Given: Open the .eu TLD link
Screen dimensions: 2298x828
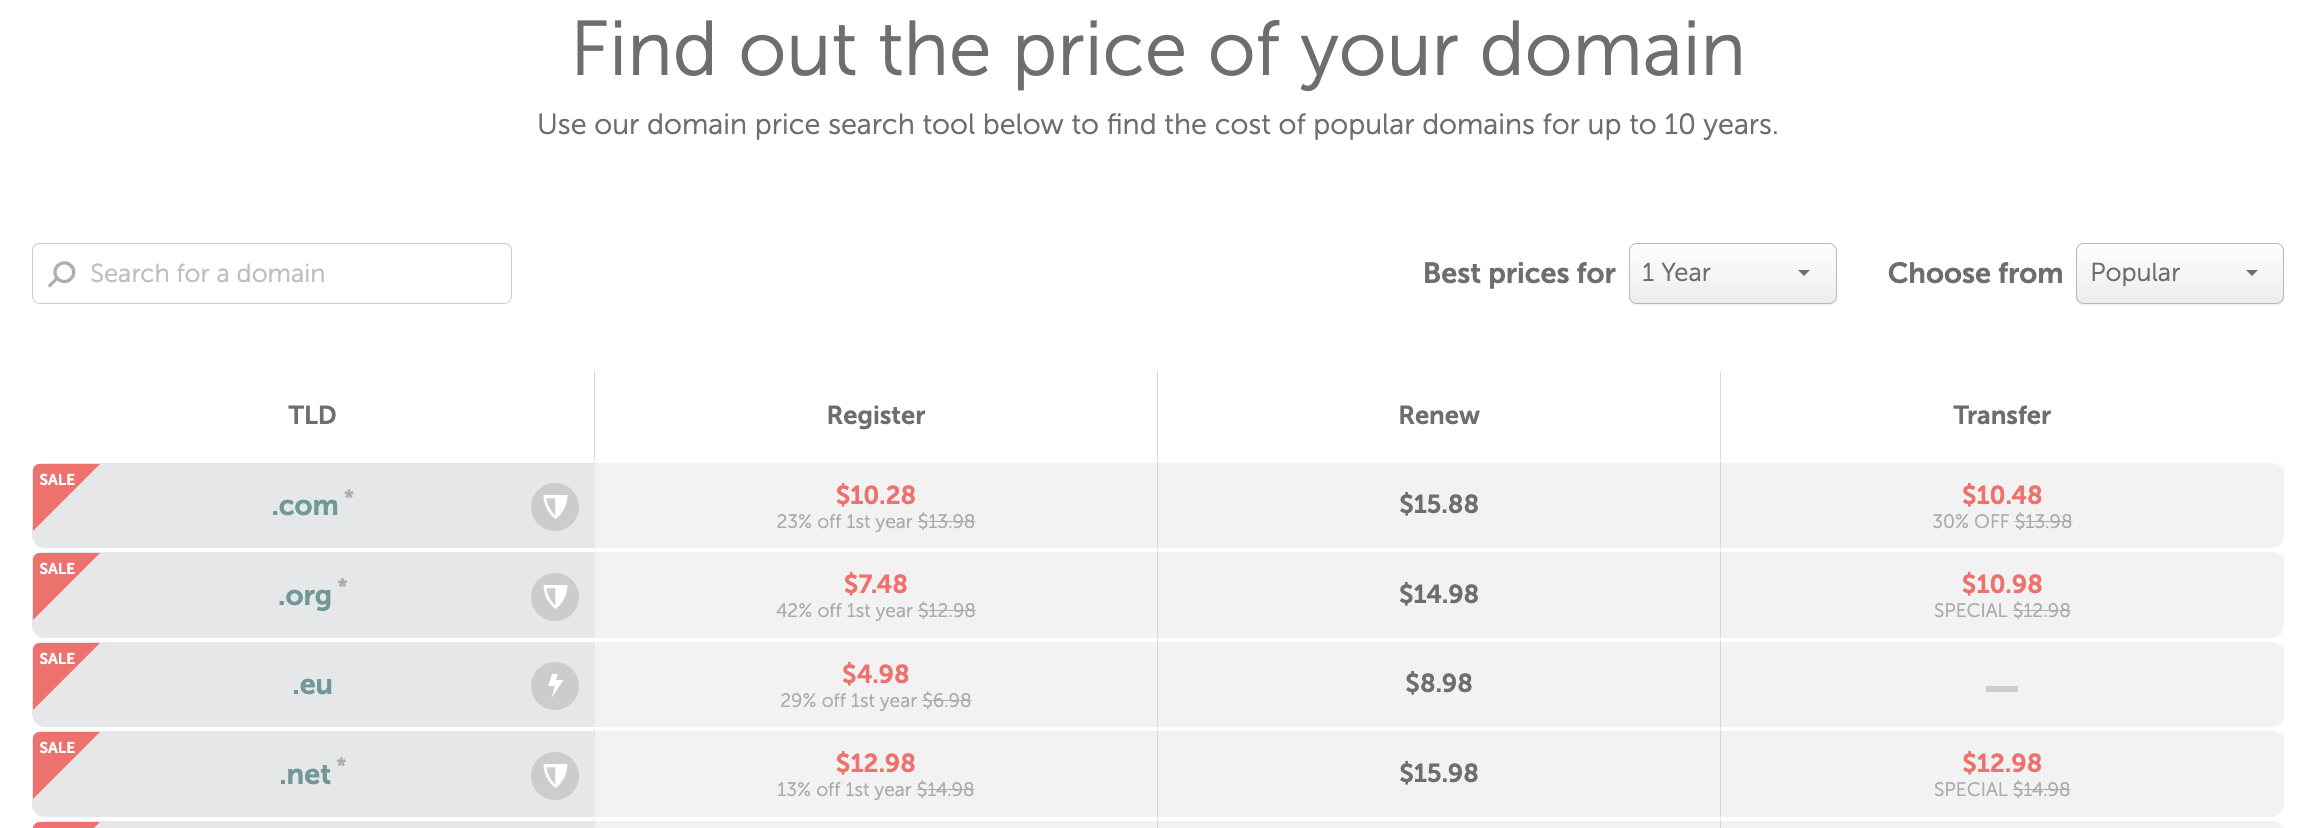Looking at the screenshot, I should (312, 685).
